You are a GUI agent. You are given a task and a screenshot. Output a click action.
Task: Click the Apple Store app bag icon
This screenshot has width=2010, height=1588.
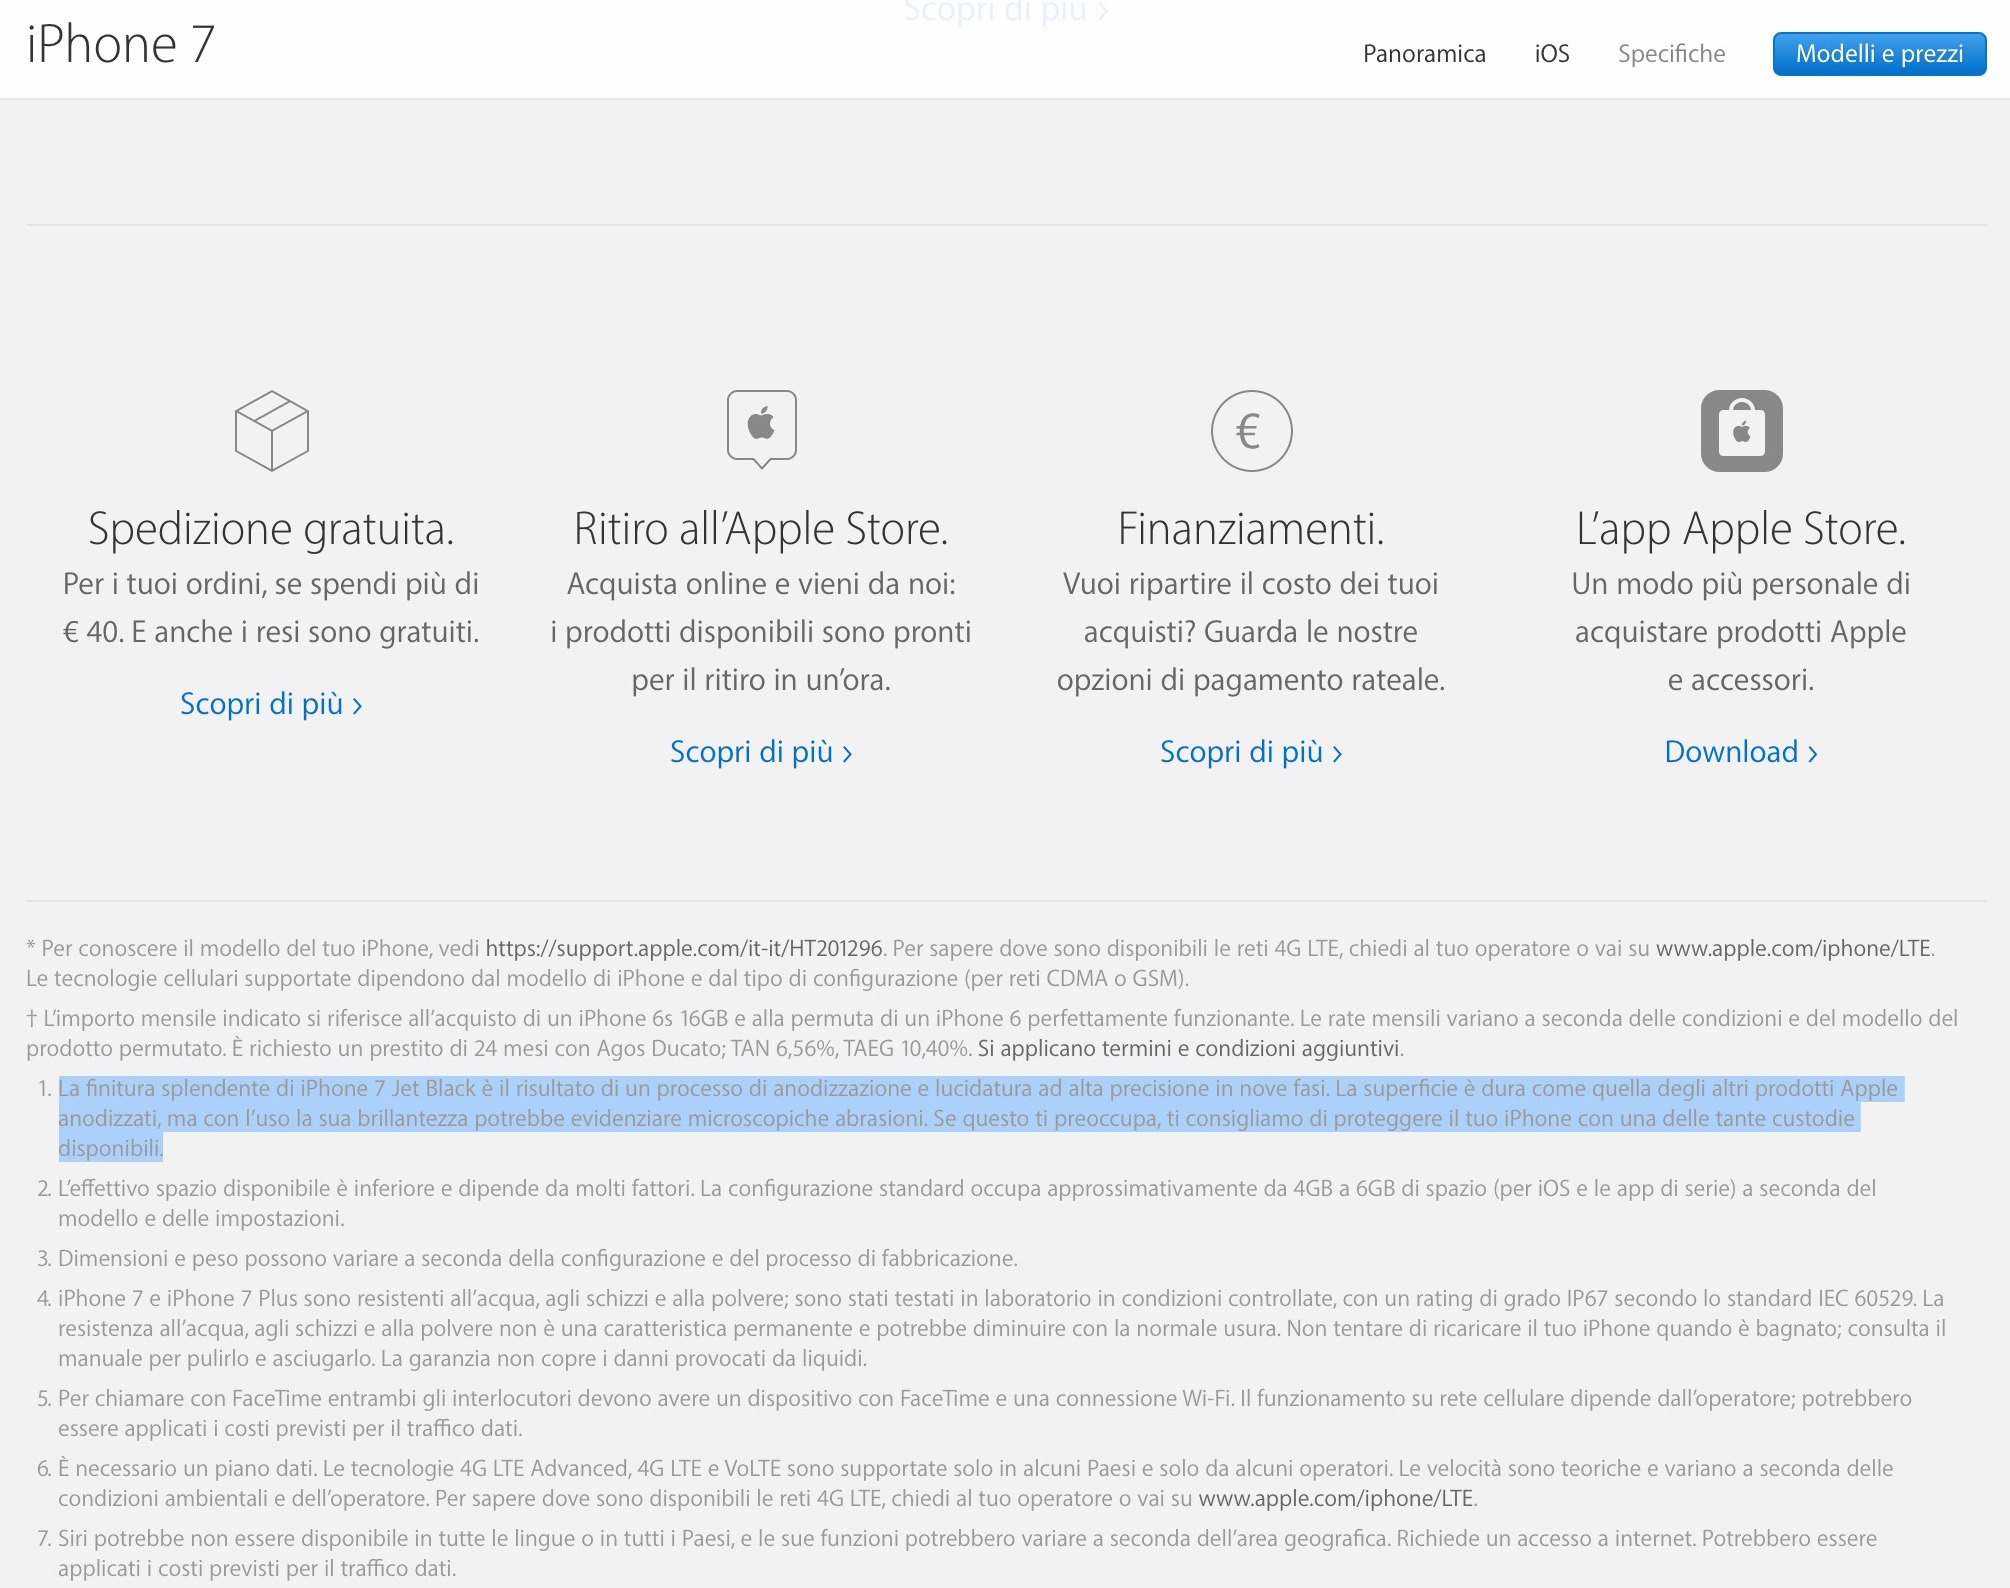(x=1741, y=431)
